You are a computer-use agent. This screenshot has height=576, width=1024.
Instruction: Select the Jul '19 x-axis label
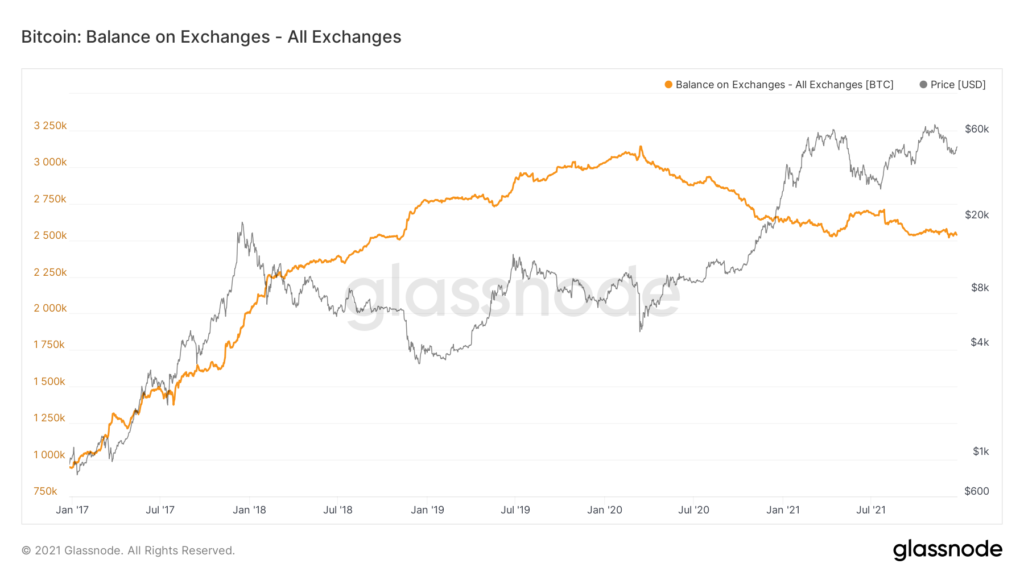click(x=516, y=510)
